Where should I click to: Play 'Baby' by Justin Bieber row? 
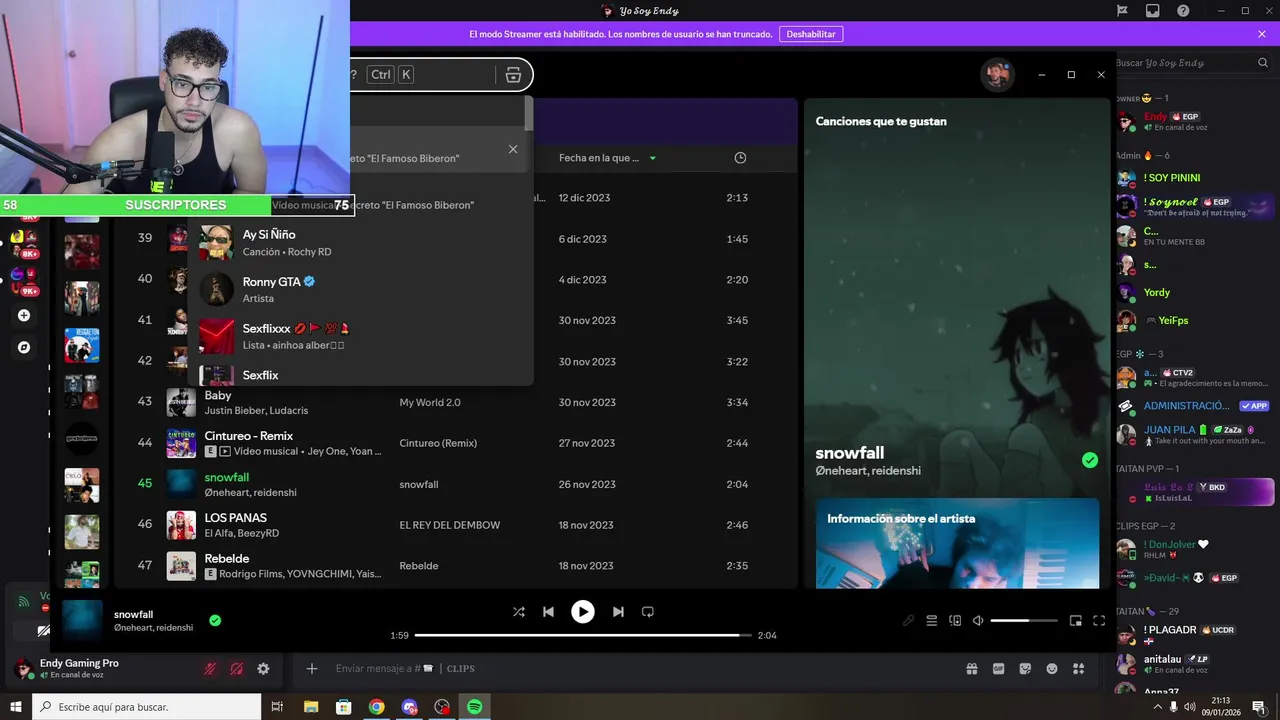click(455, 403)
